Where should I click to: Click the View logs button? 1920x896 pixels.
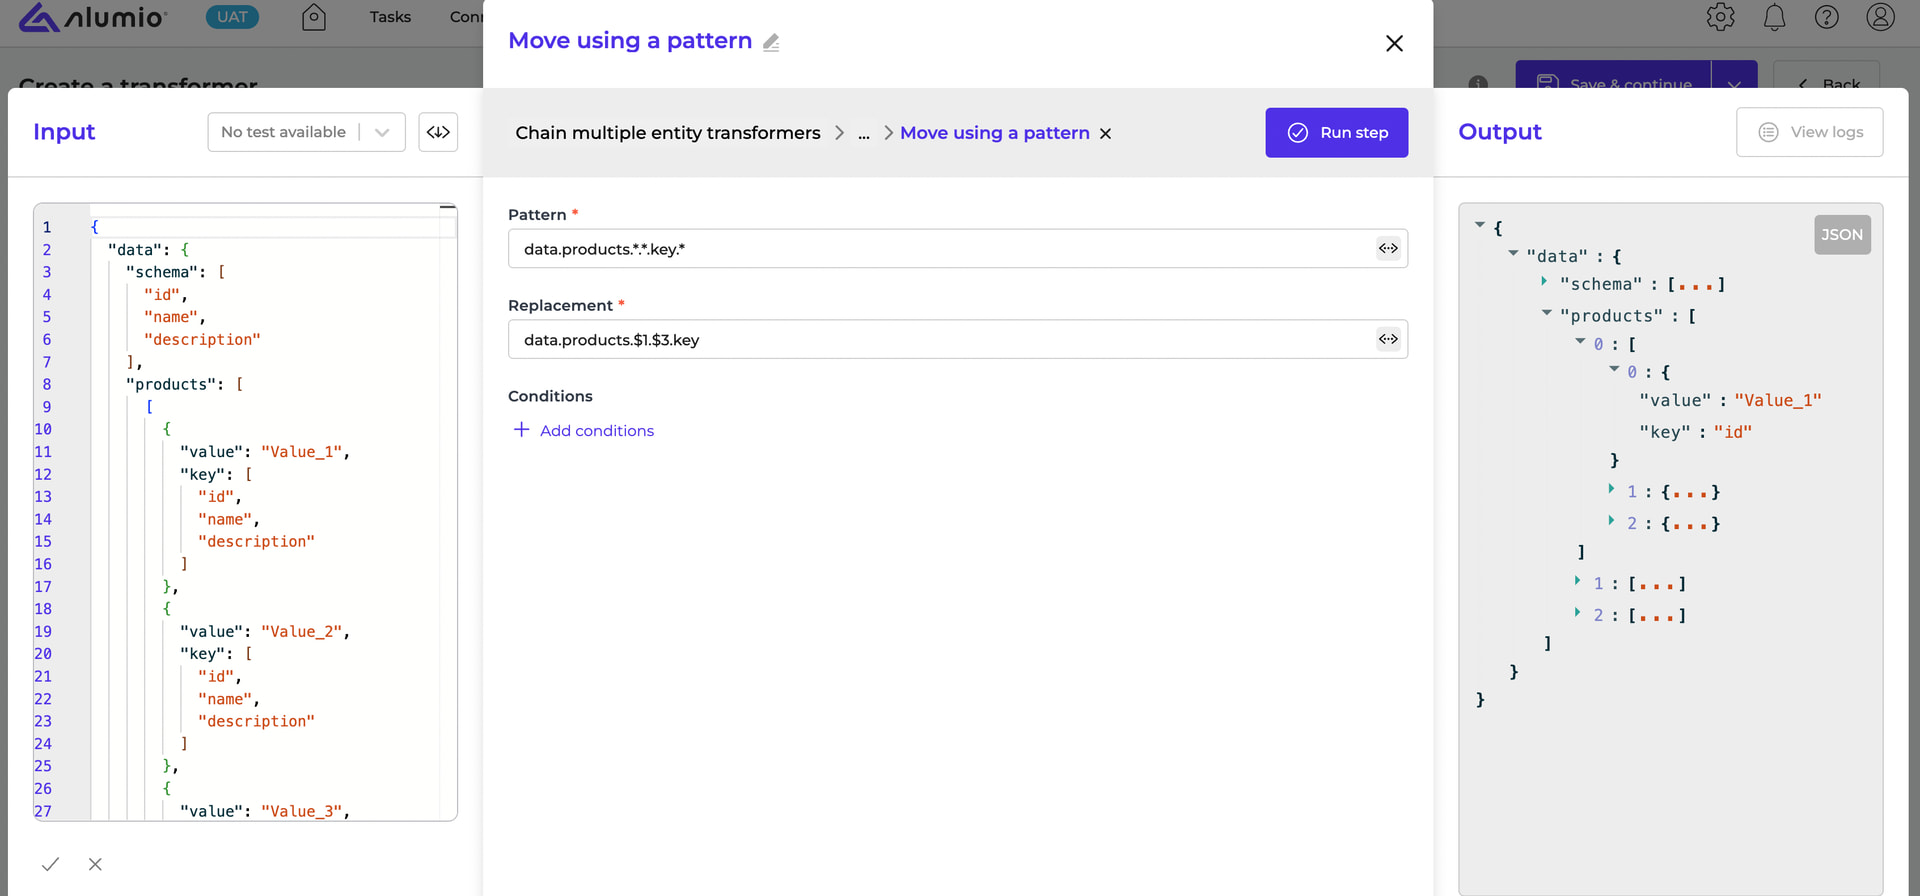coord(1809,132)
